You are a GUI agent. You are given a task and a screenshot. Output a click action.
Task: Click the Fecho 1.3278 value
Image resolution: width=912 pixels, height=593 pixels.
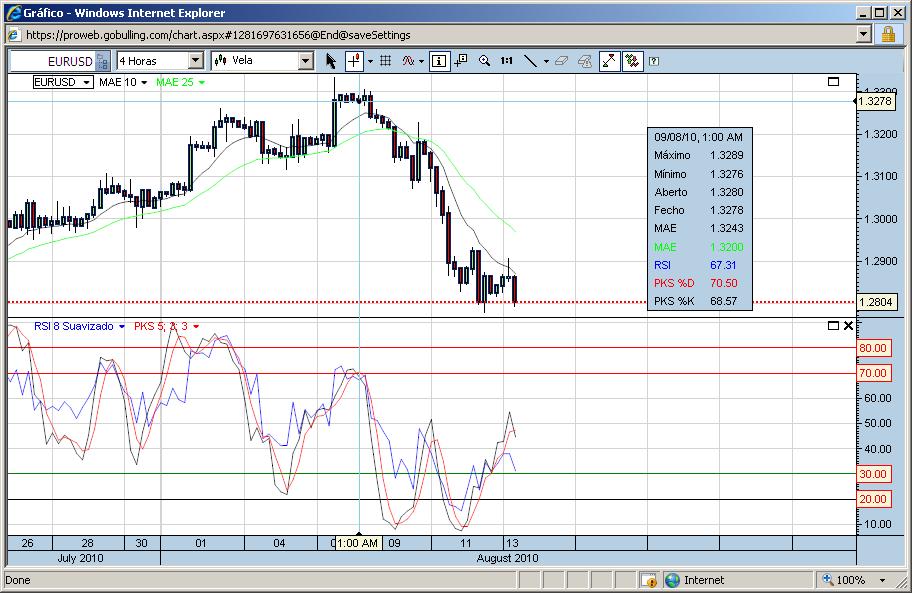coord(726,210)
